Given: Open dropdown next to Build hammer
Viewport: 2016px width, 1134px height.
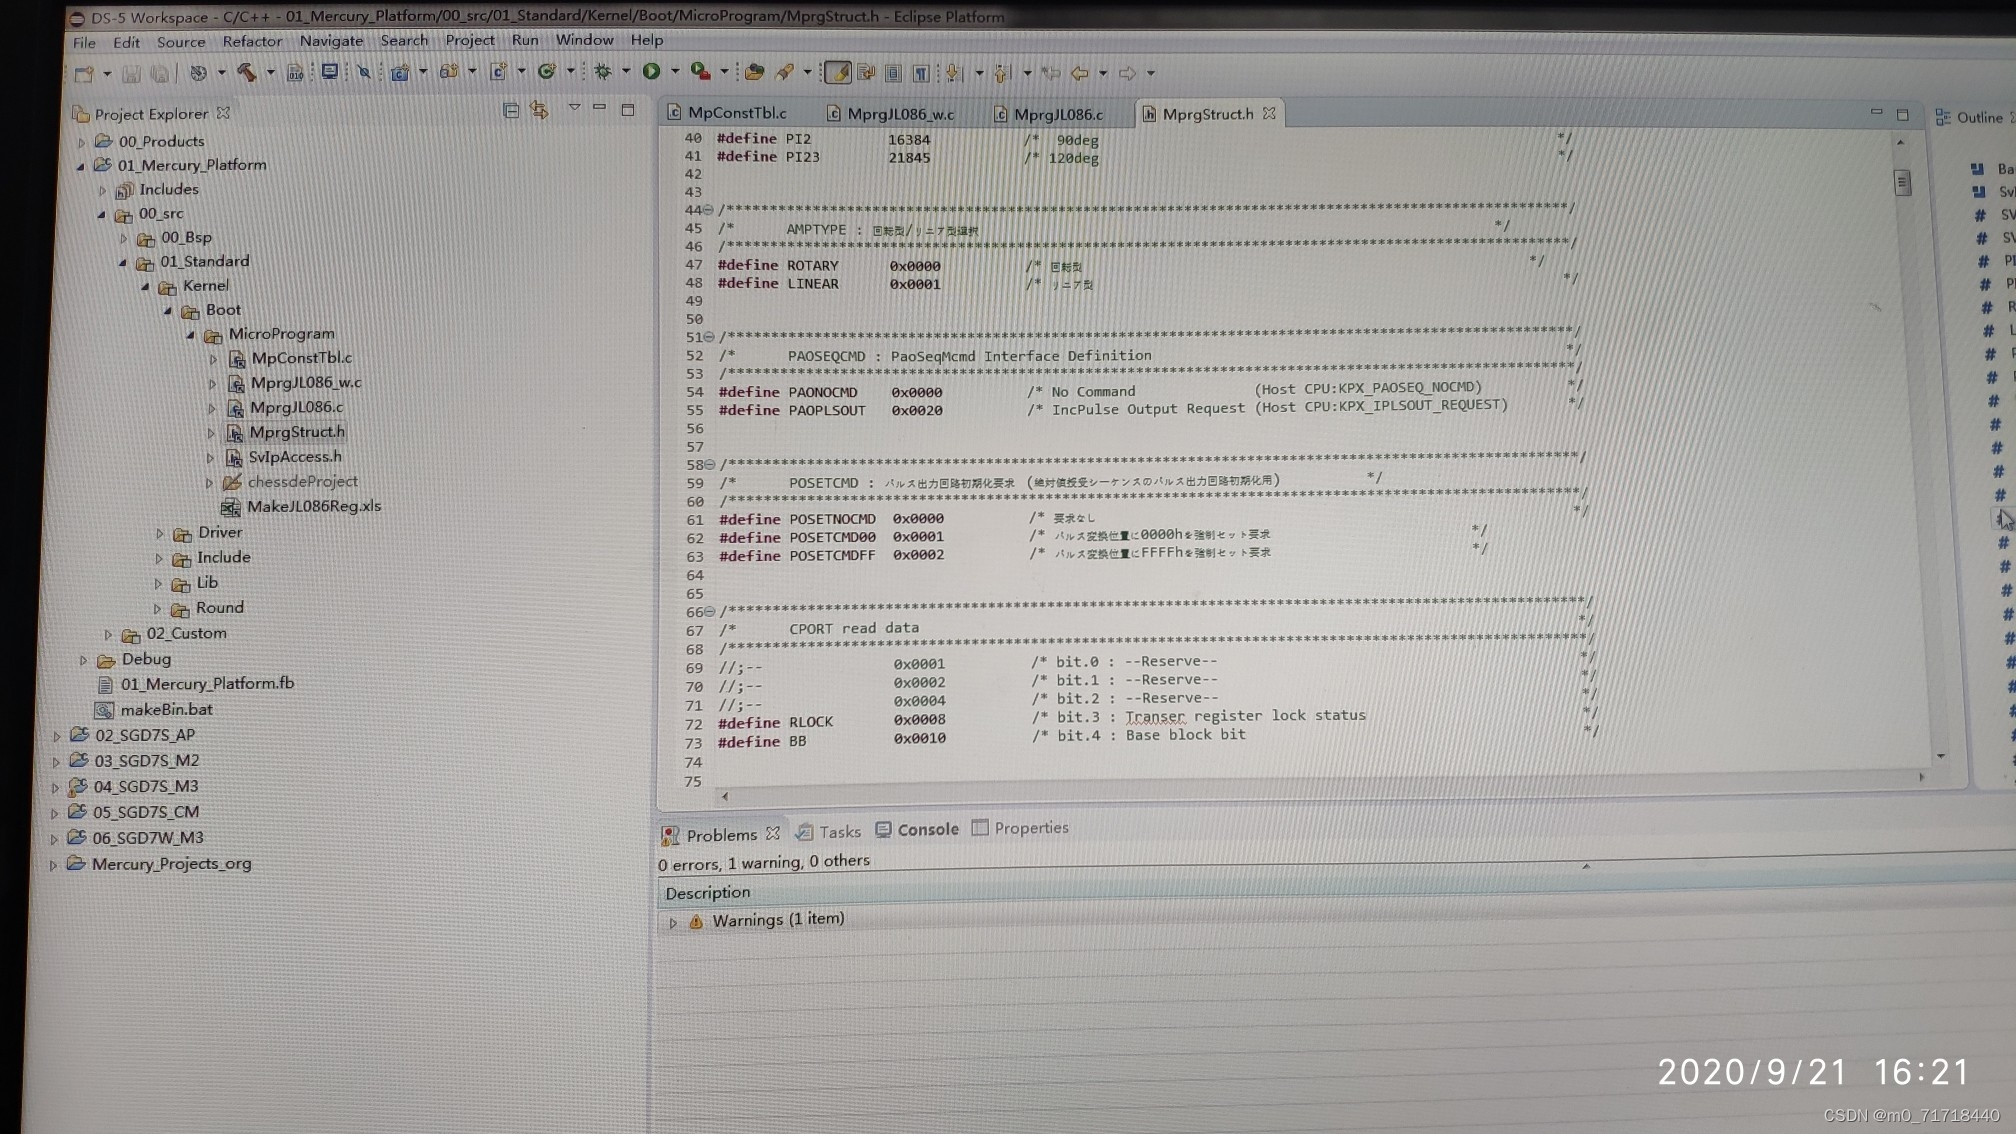Looking at the screenshot, I should pos(270,73).
